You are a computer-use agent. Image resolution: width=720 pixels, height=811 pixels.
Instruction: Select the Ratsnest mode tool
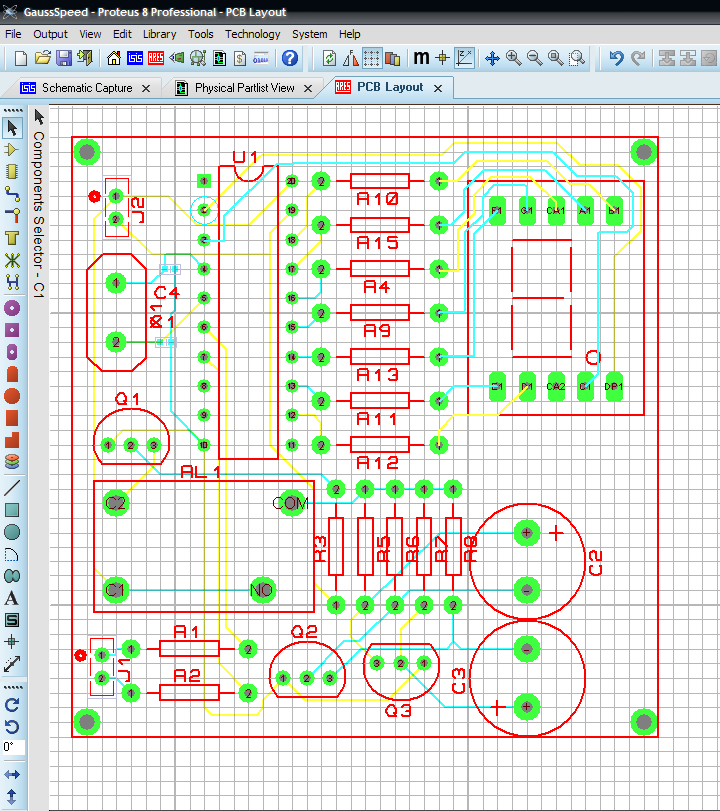point(13,260)
